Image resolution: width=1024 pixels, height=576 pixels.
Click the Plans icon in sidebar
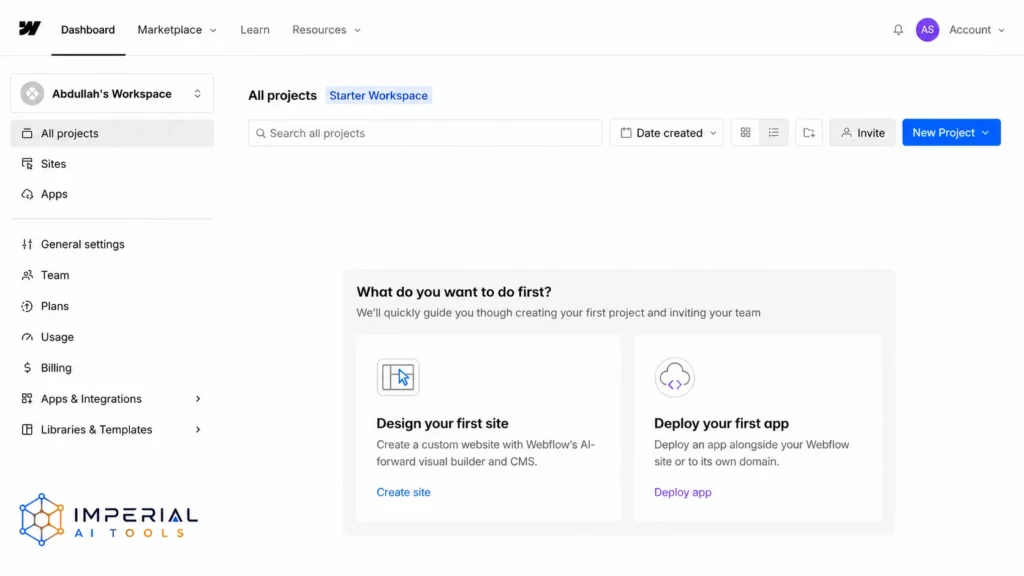point(27,306)
